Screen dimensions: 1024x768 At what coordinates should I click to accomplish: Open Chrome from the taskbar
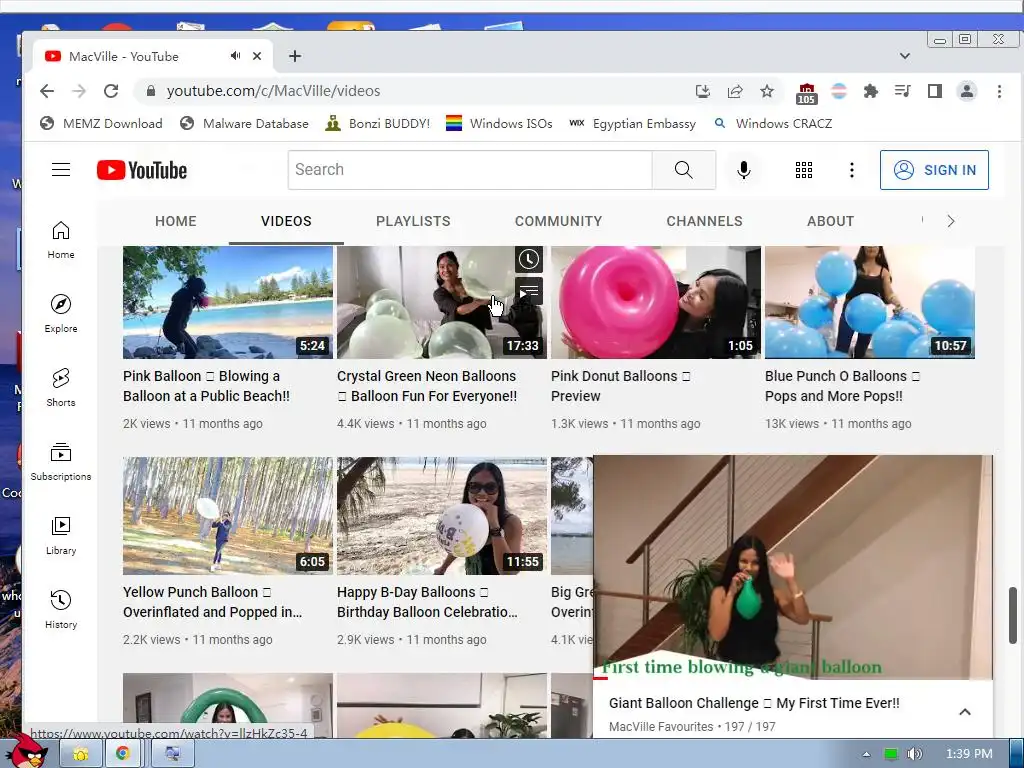[123, 753]
